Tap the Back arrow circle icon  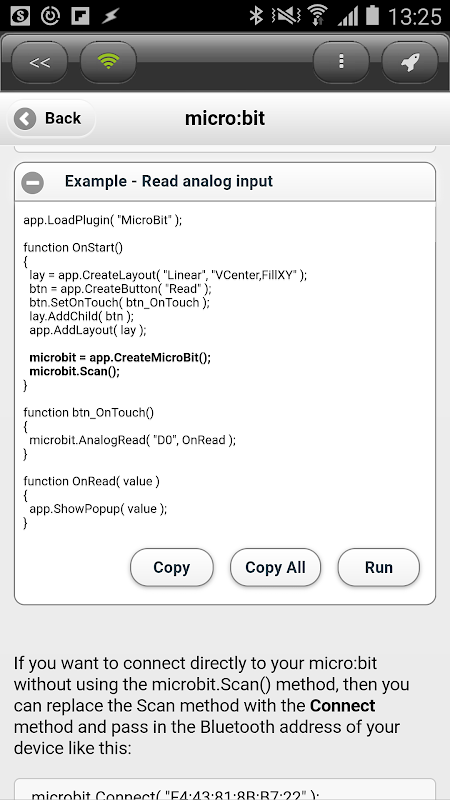pos(25,119)
